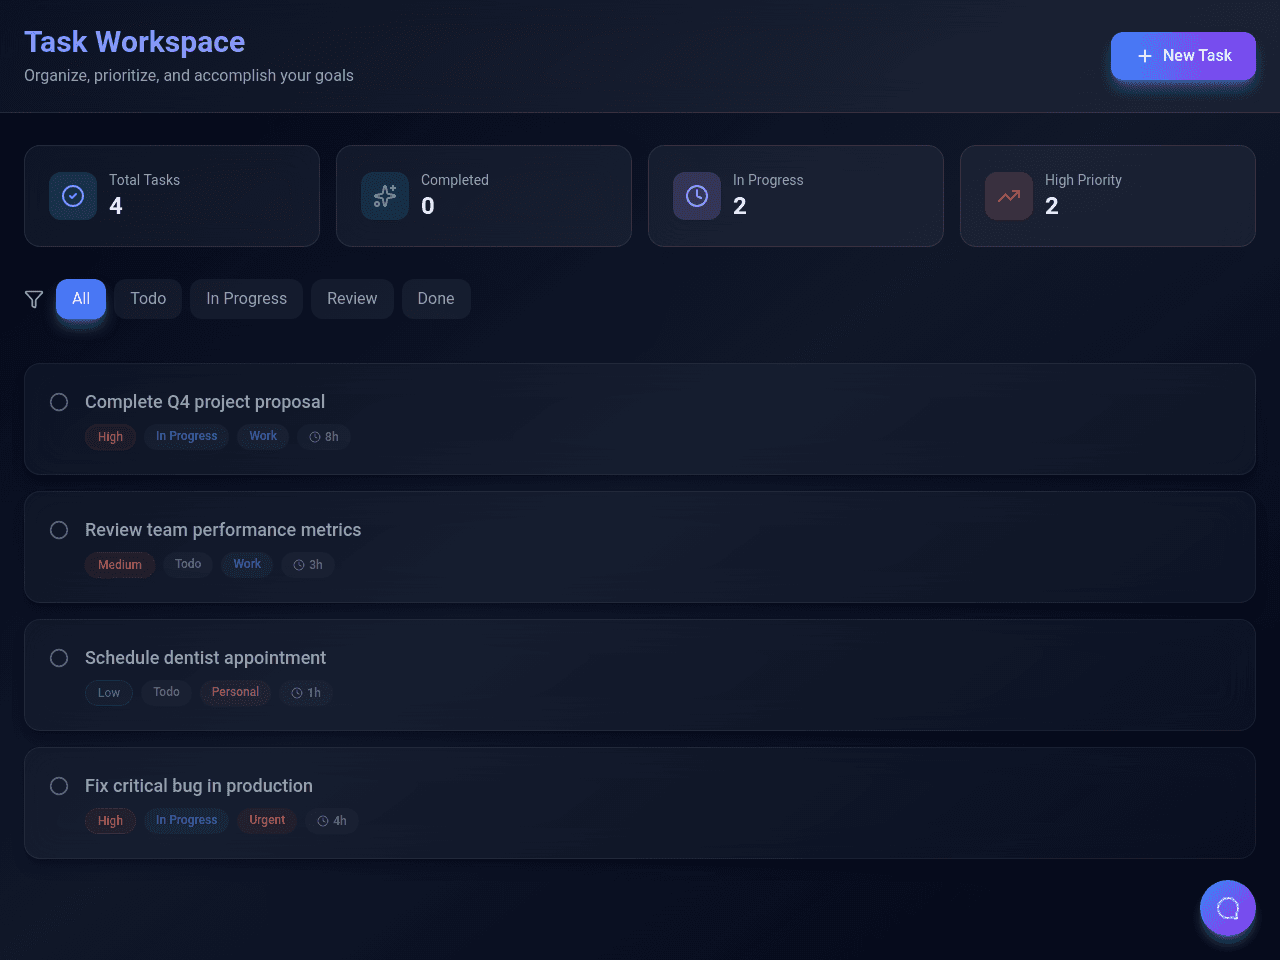
Task: Click the High Priority stat label
Action: coord(1083,180)
